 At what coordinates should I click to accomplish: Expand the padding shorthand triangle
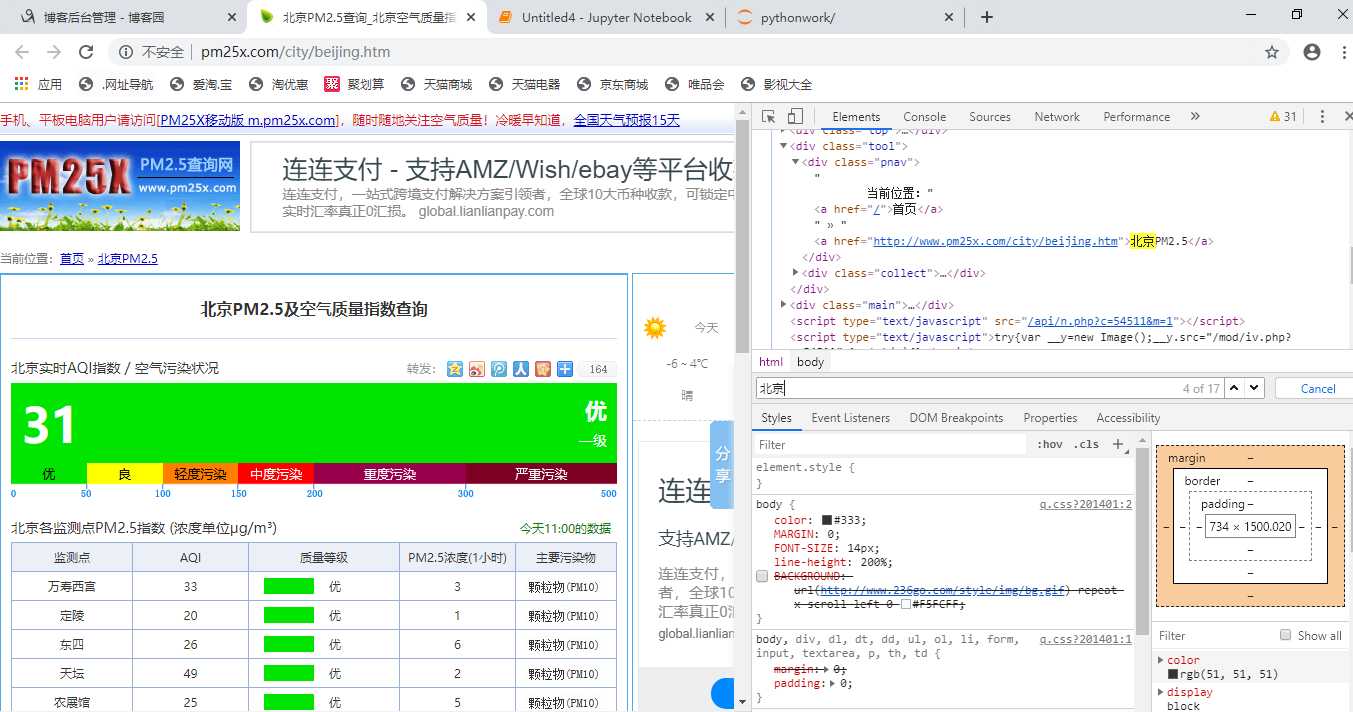(832, 684)
